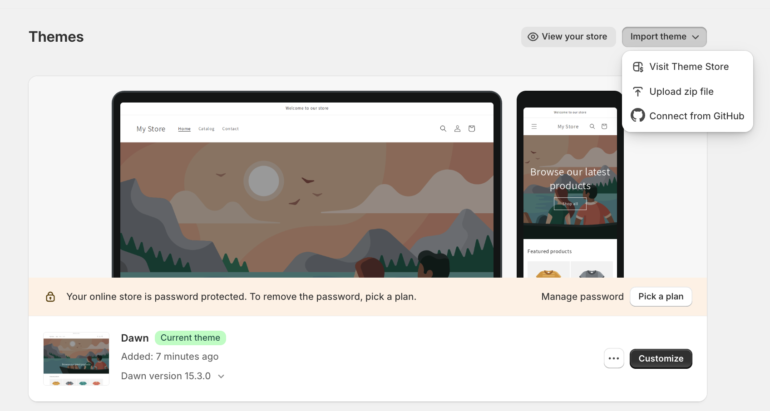Screen dimensions: 770x411
Task: Click hamburger menu icon in mobile preview
Action: (534, 127)
